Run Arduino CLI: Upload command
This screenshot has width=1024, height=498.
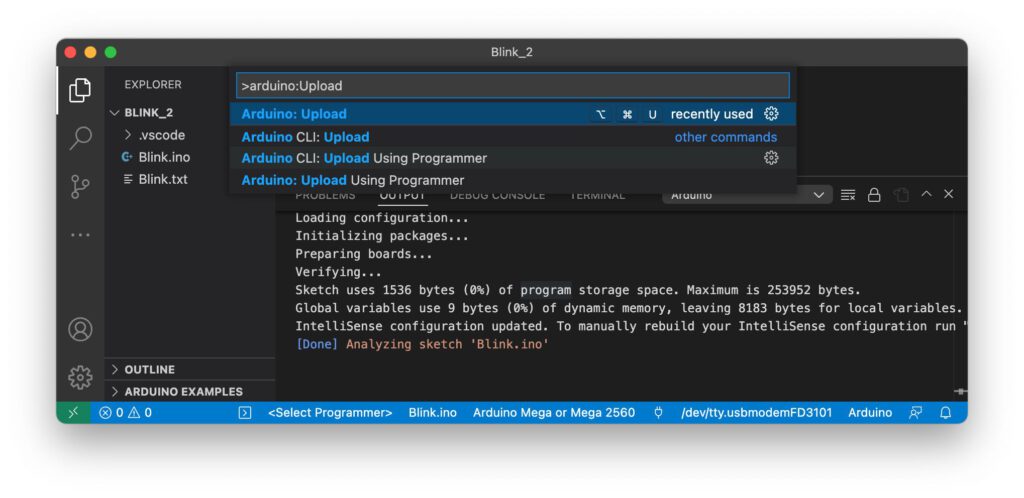coord(513,137)
